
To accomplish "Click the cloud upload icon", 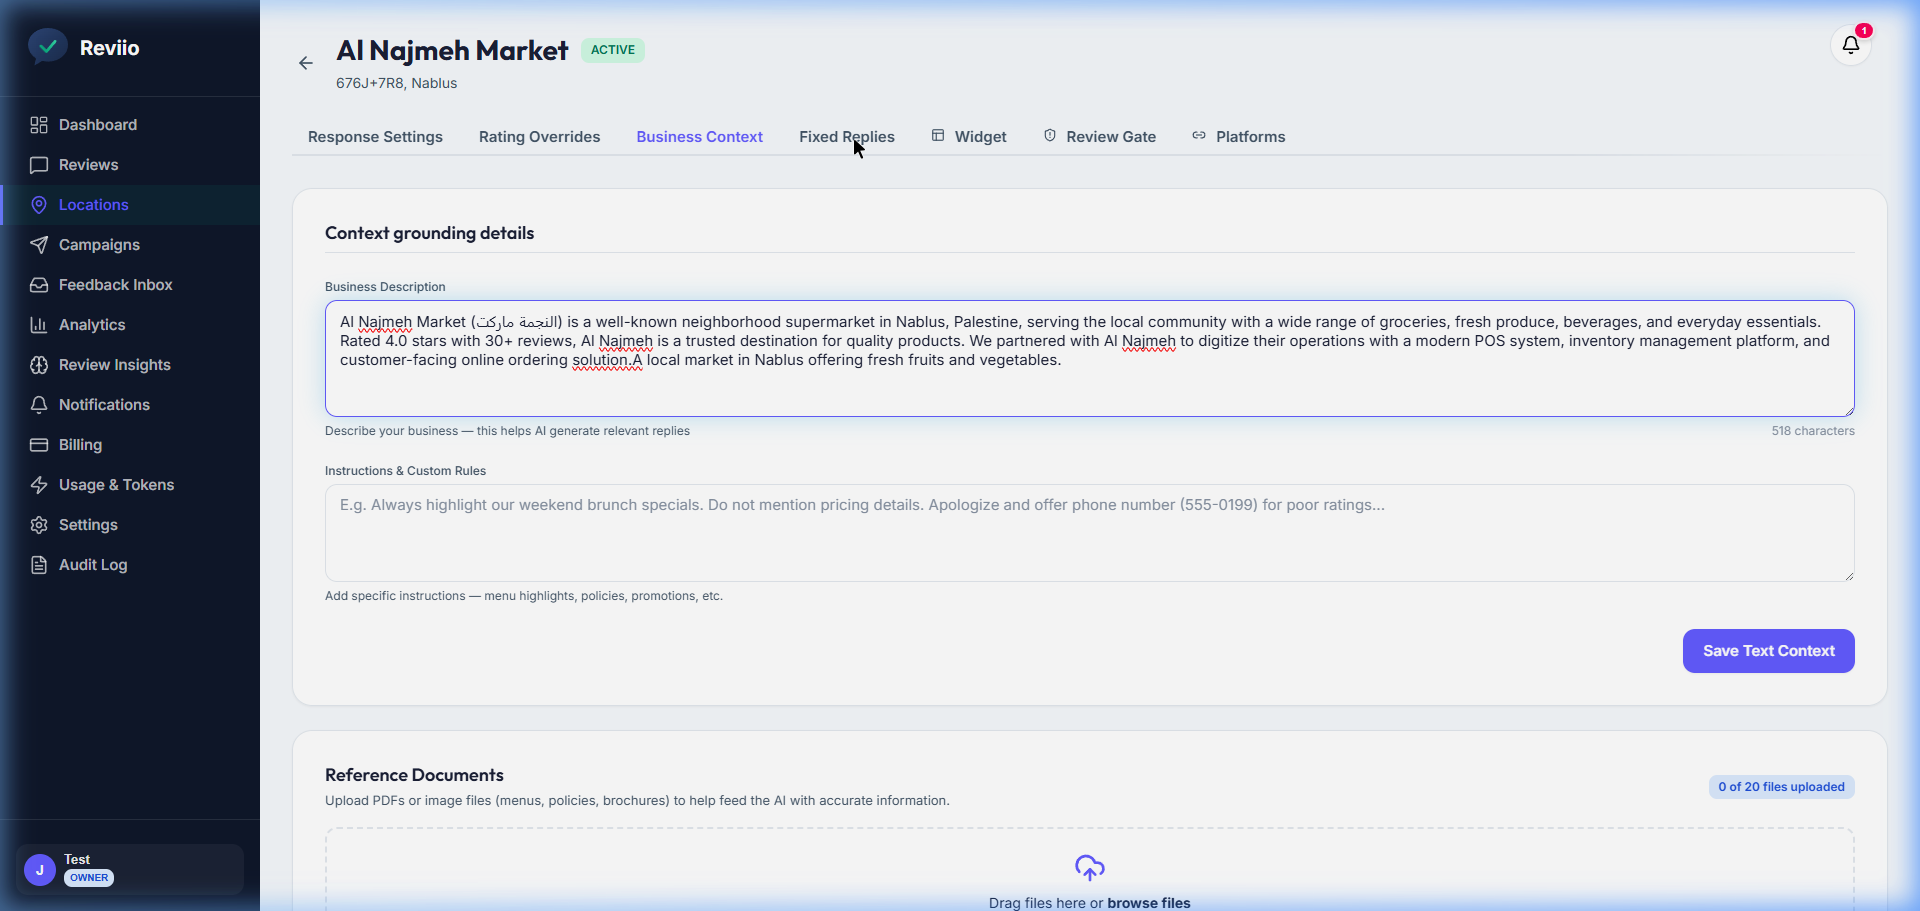I will (x=1089, y=868).
